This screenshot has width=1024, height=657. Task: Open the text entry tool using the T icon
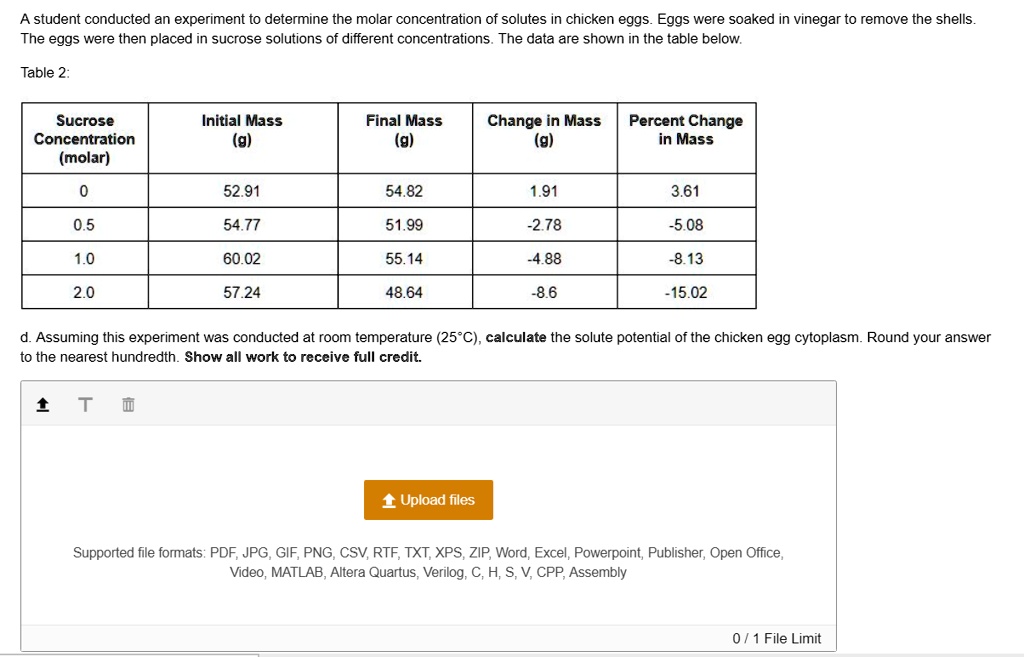[x=85, y=403]
